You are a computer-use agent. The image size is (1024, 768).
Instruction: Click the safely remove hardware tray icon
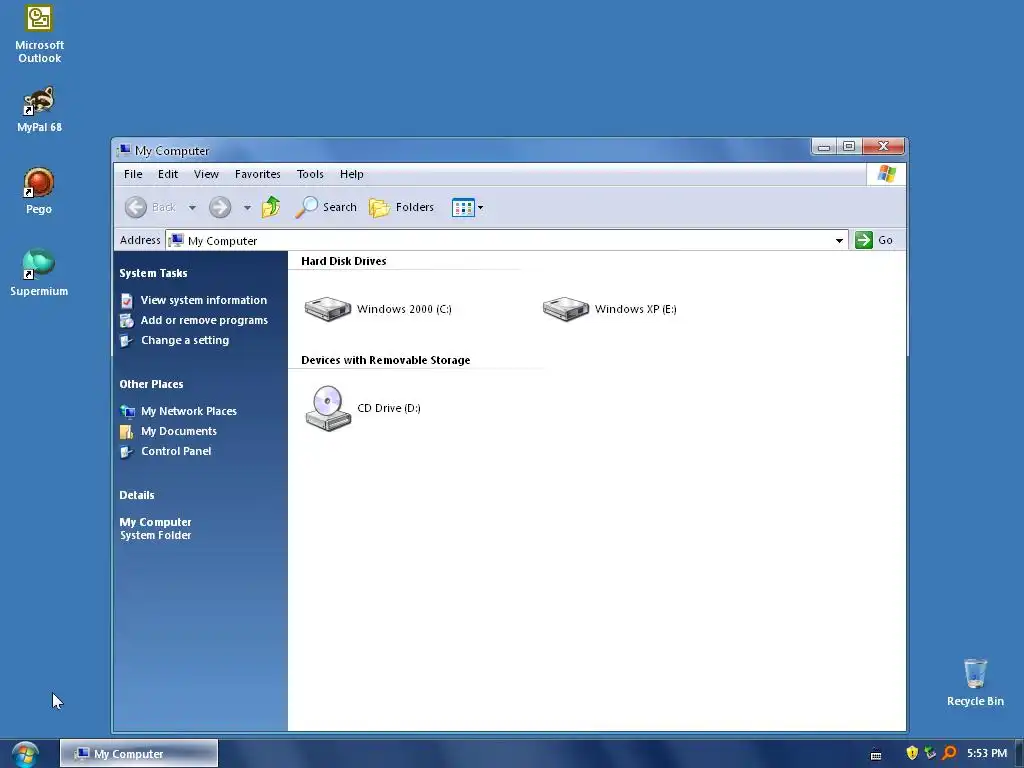point(930,753)
